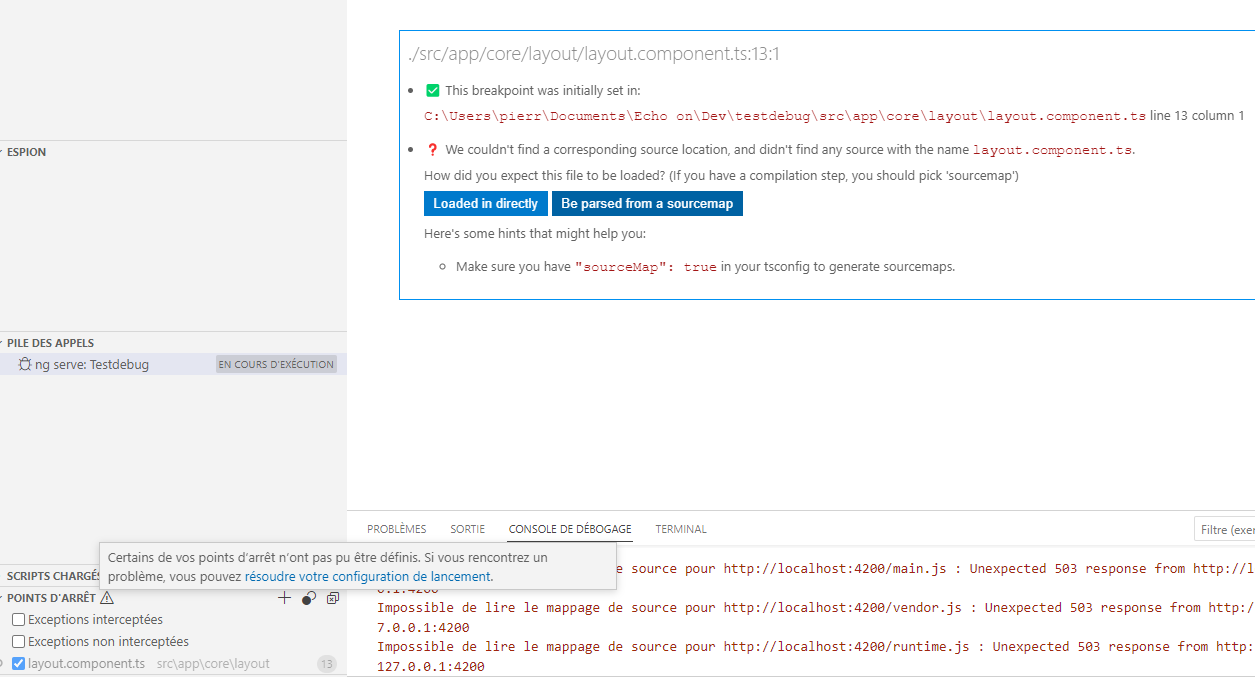Click the add function breakpoint plus icon
The width and height of the screenshot is (1255, 677).
(284, 598)
